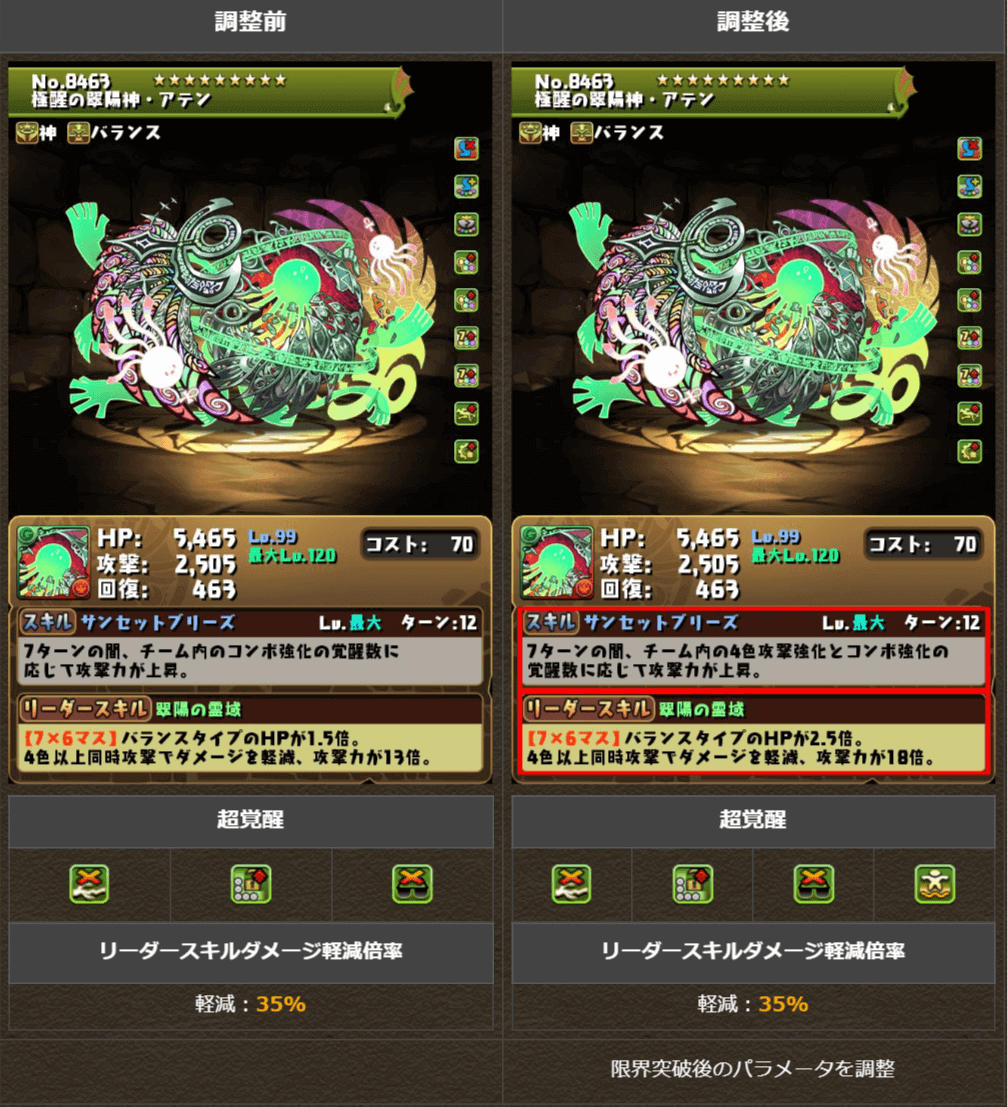
Task: Open the 調整前 column header
Action: (x=251, y=23)
